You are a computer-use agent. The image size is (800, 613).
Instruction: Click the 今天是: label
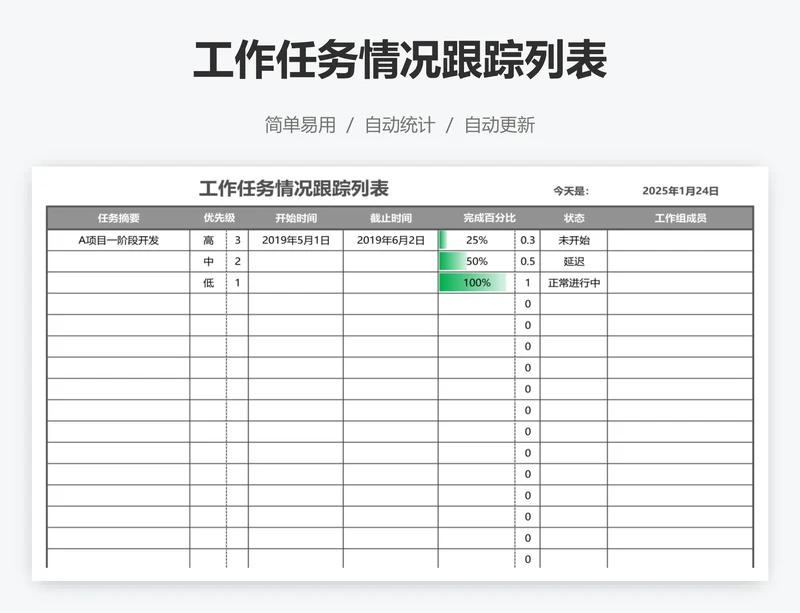click(571, 191)
